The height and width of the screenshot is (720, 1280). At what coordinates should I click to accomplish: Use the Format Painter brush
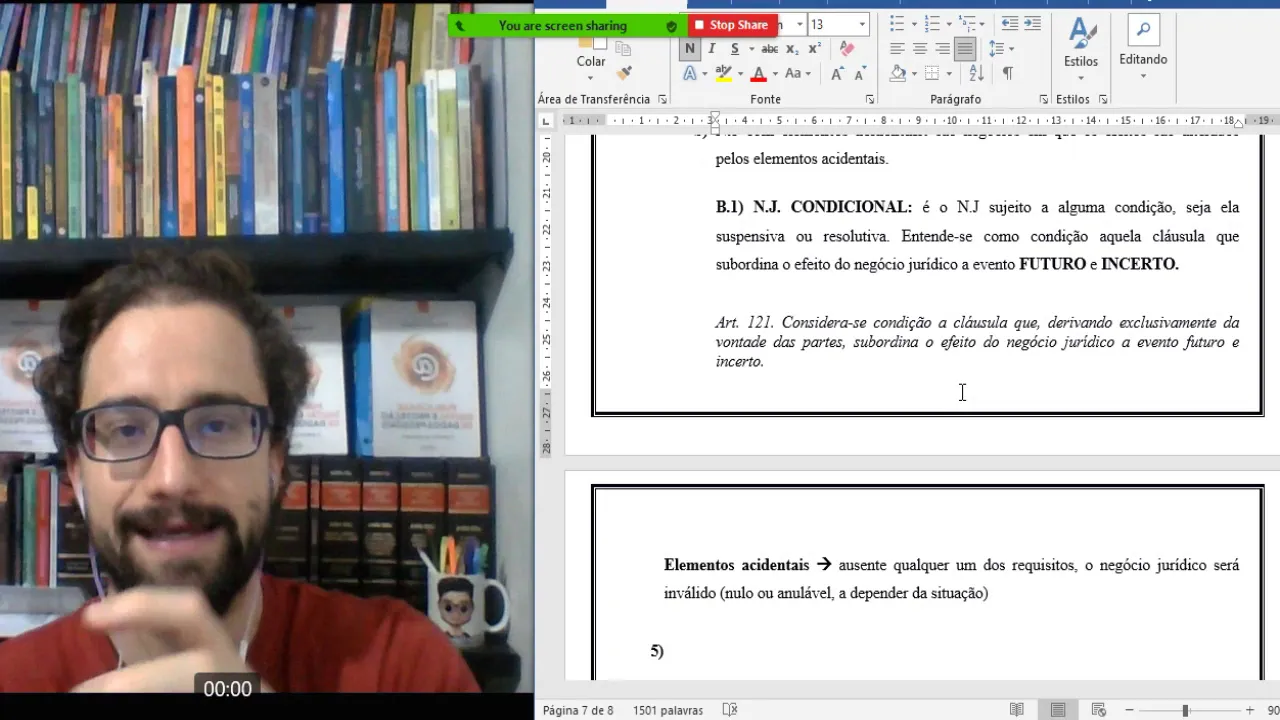coord(625,74)
